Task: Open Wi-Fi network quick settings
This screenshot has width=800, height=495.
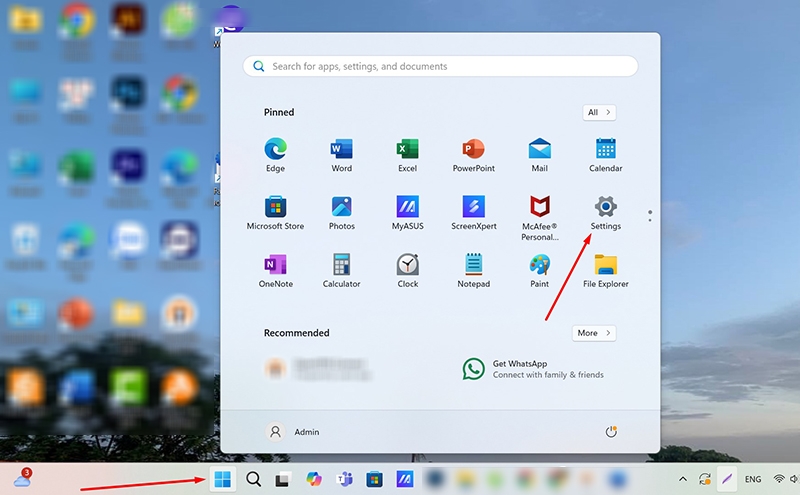Action: [x=779, y=479]
